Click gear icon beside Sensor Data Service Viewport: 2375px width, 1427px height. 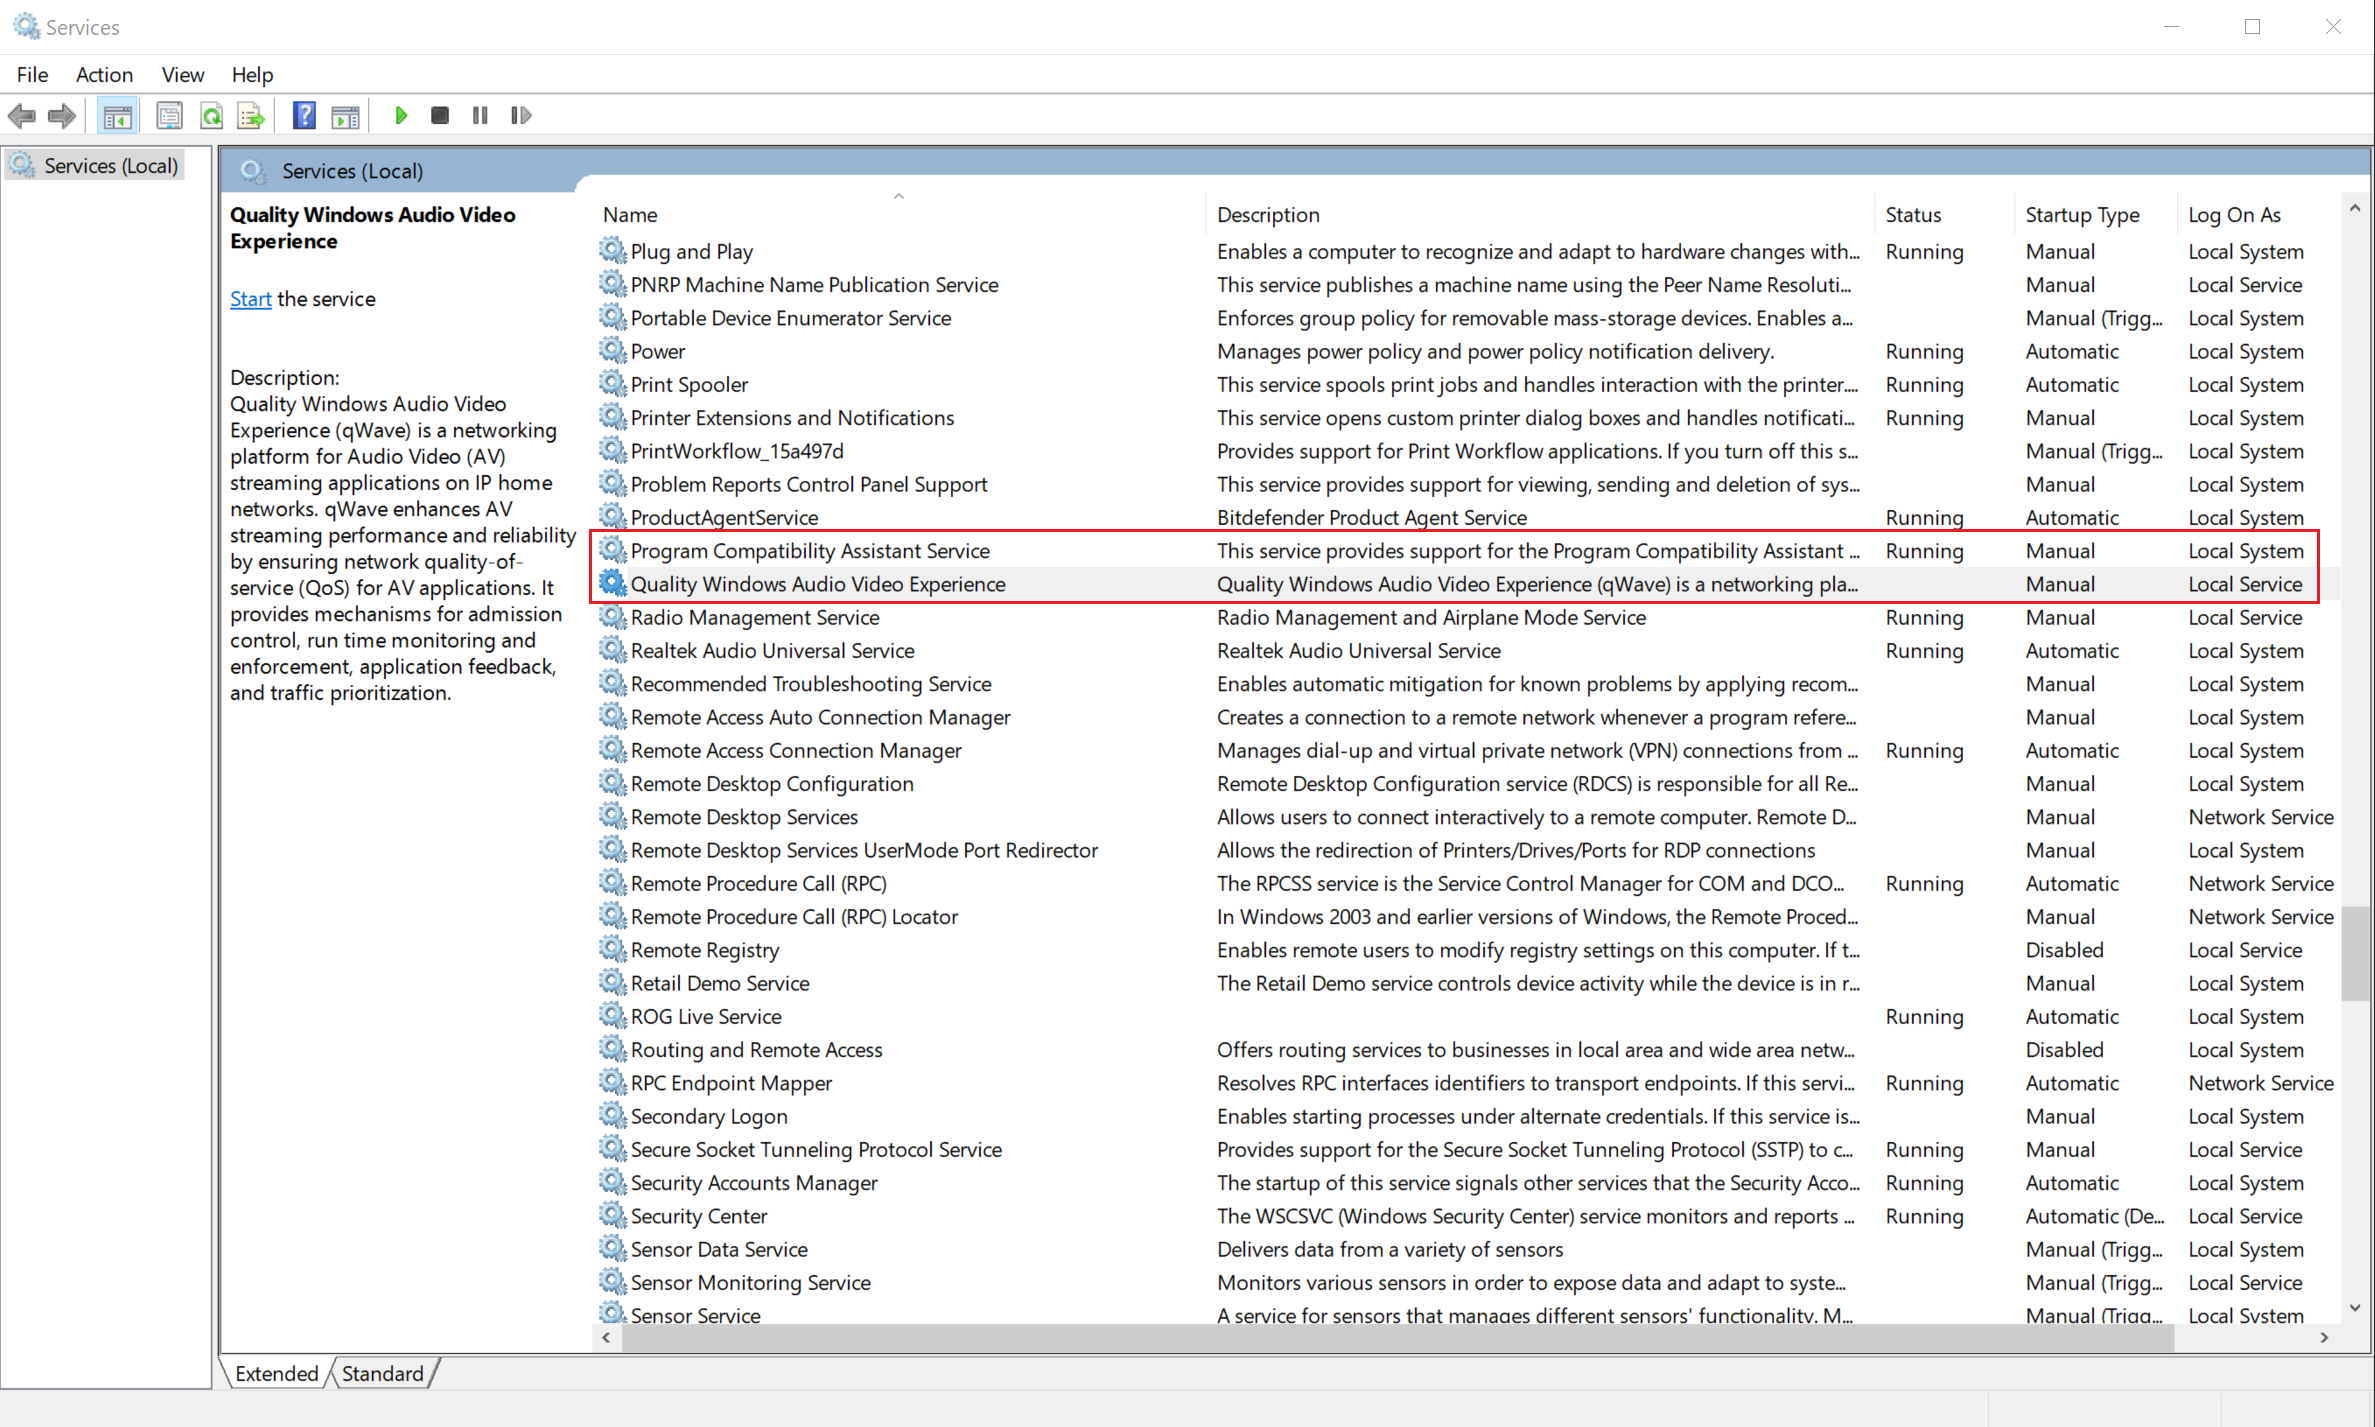click(x=613, y=1248)
